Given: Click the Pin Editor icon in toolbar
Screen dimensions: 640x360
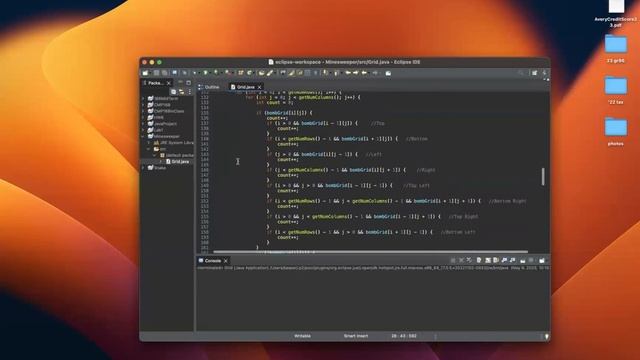Looking at the screenshot, I should click(388, 73).
